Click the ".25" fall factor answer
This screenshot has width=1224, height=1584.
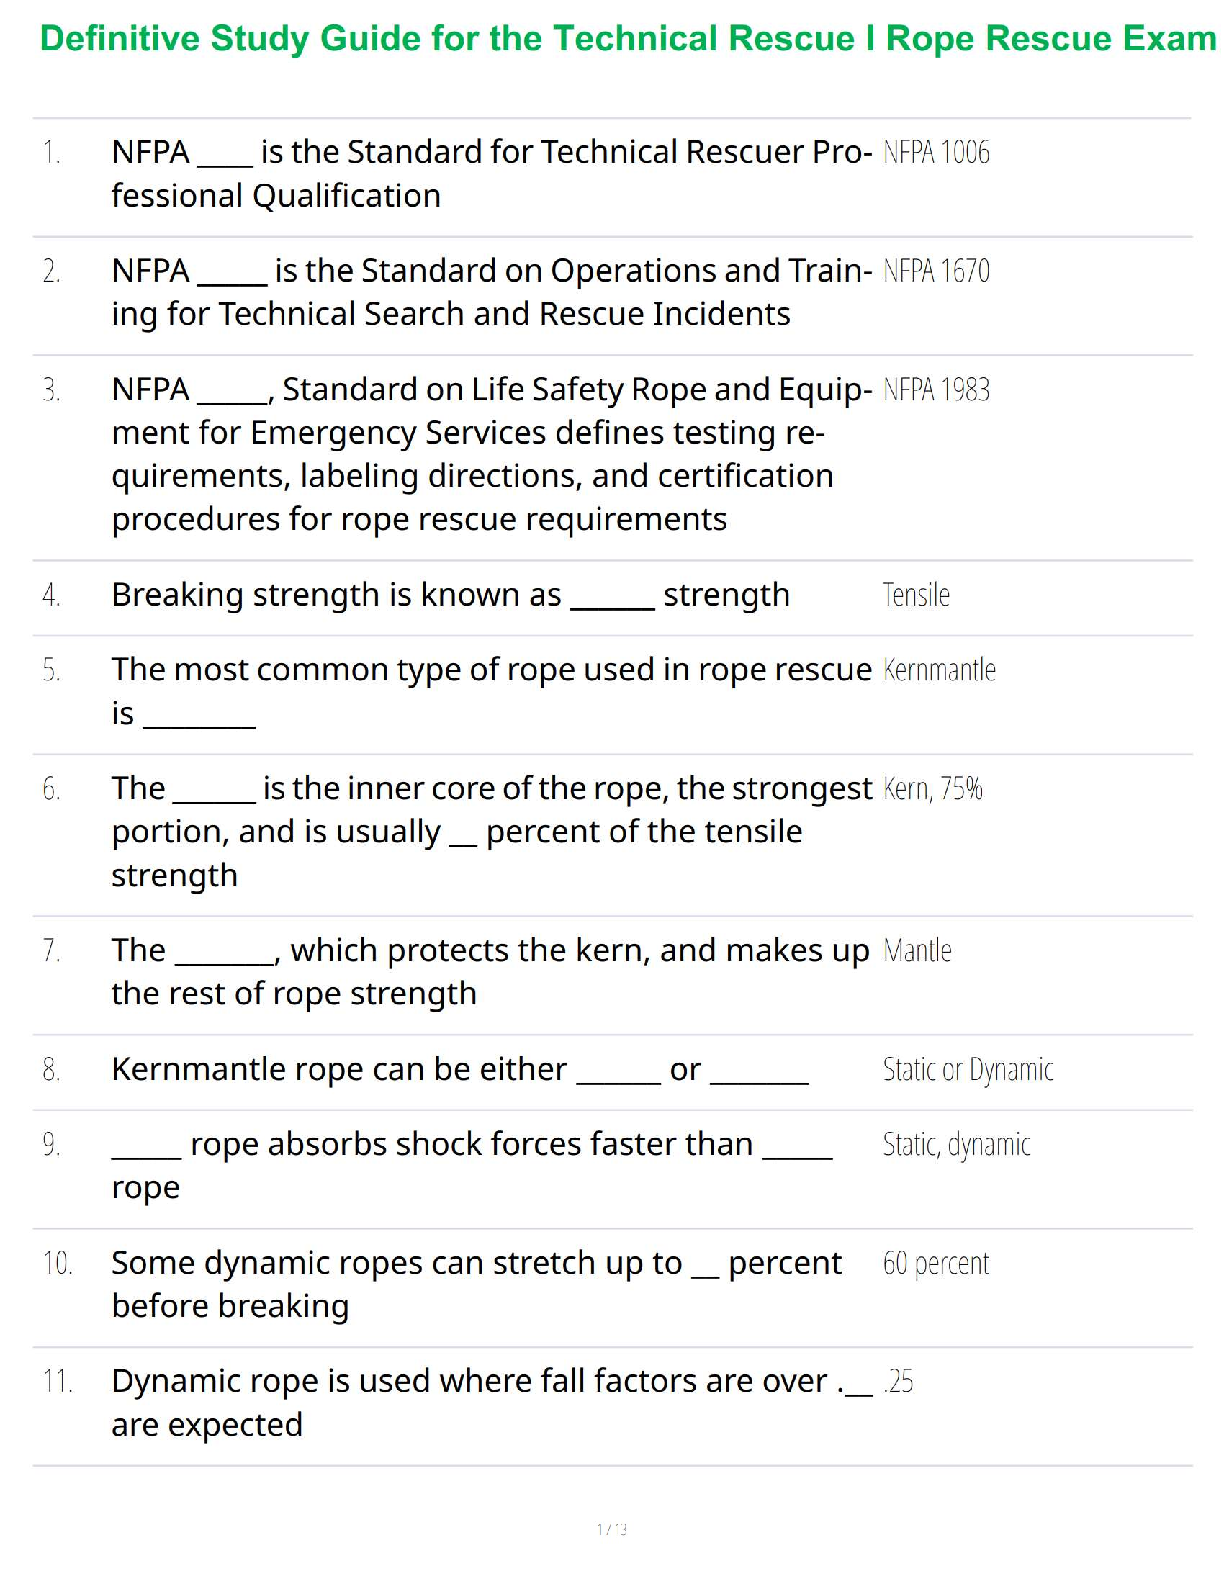898,1382
